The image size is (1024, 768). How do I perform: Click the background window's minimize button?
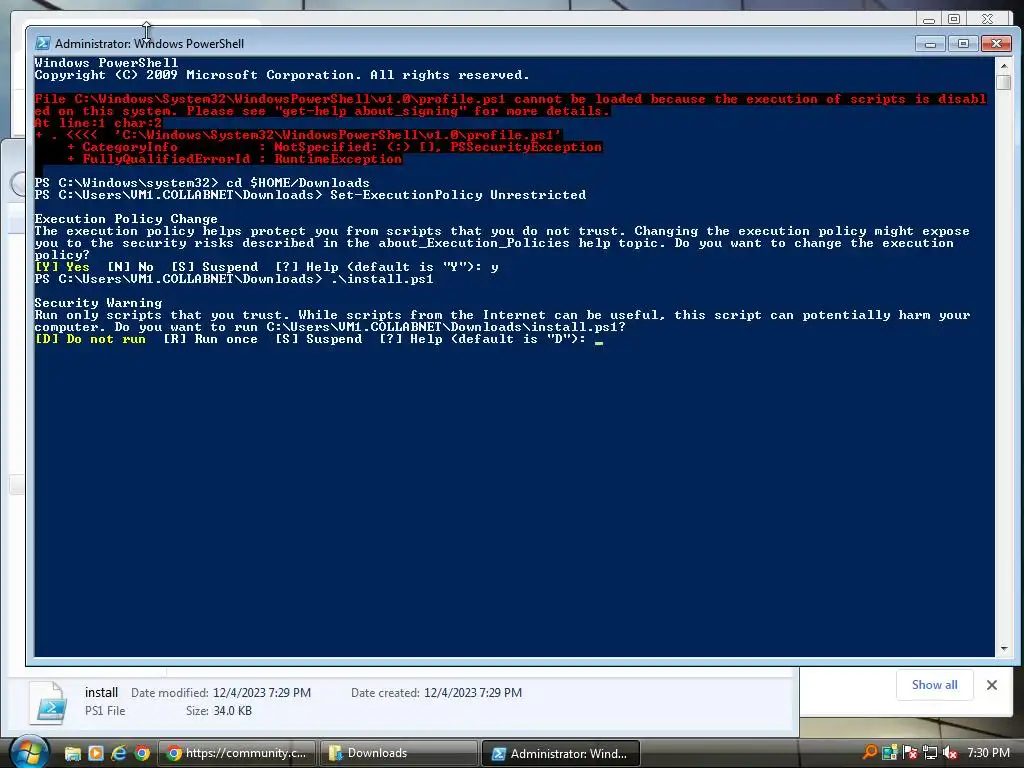929,19
